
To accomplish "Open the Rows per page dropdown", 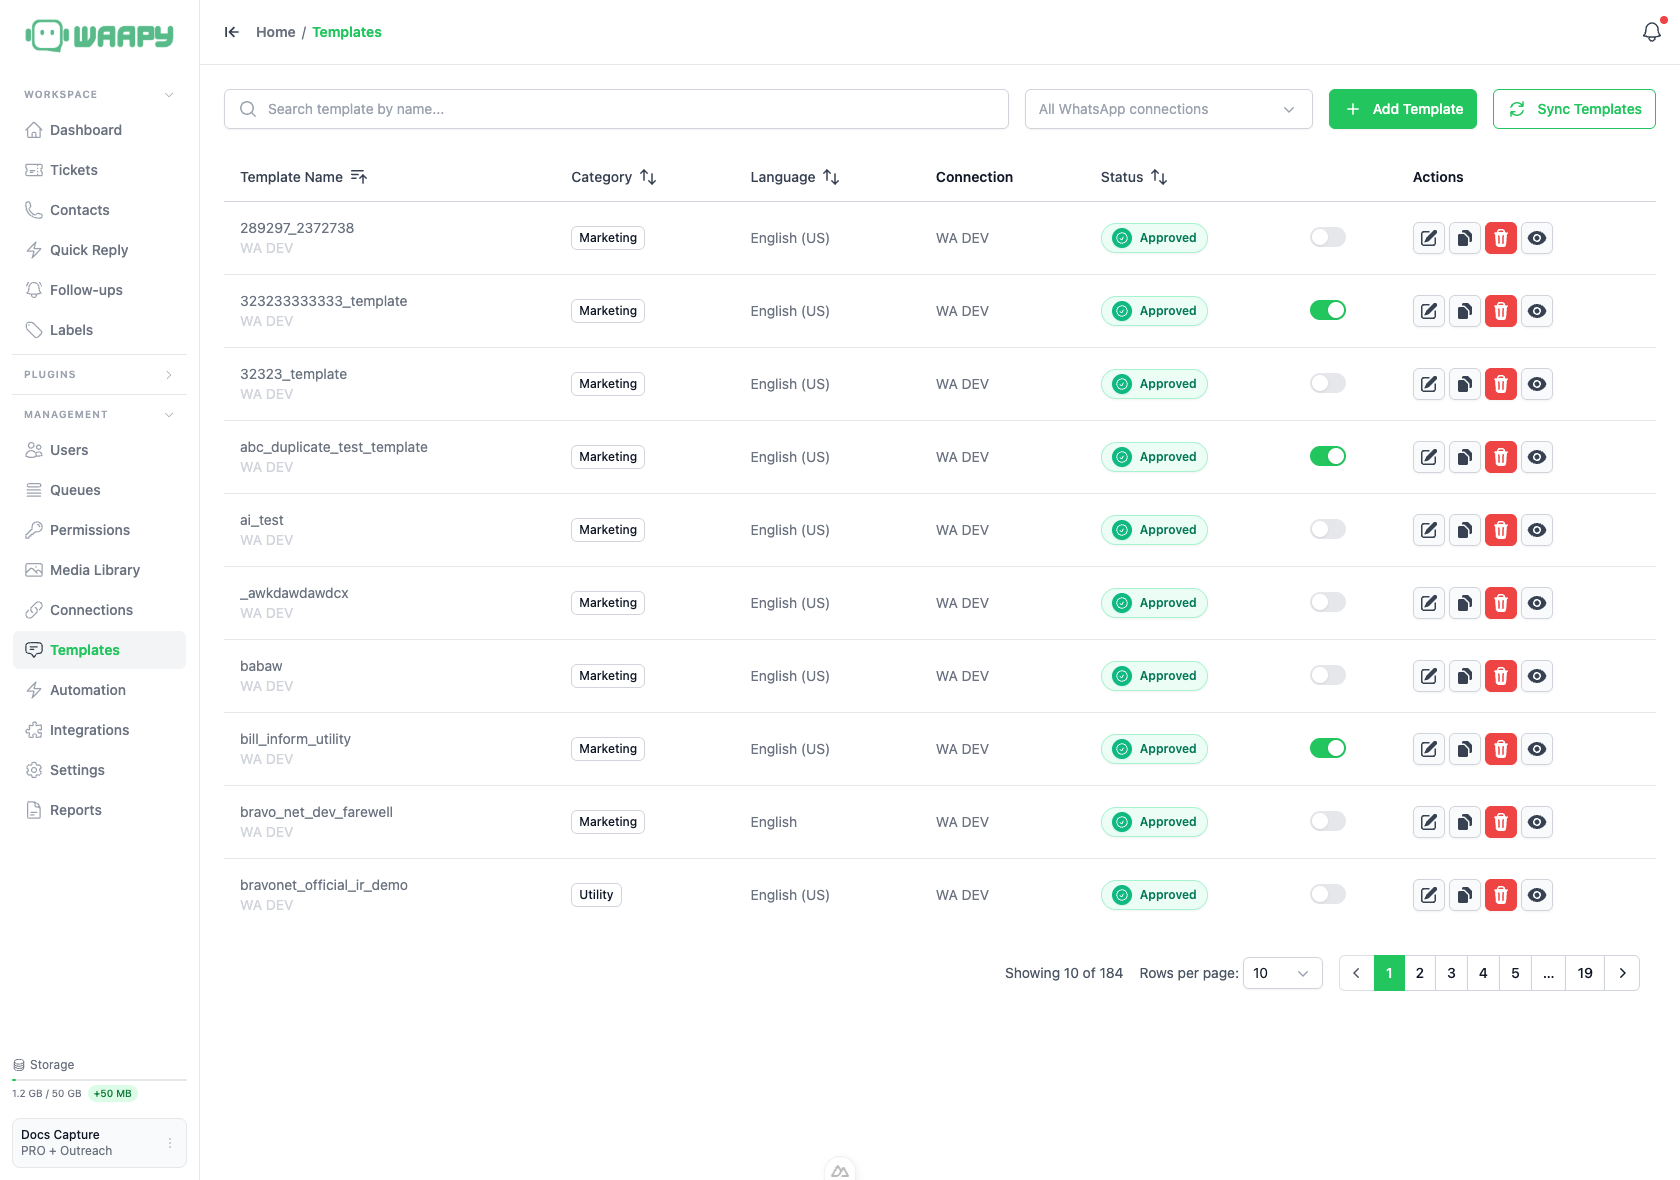I will click(x=1282, y=973).
